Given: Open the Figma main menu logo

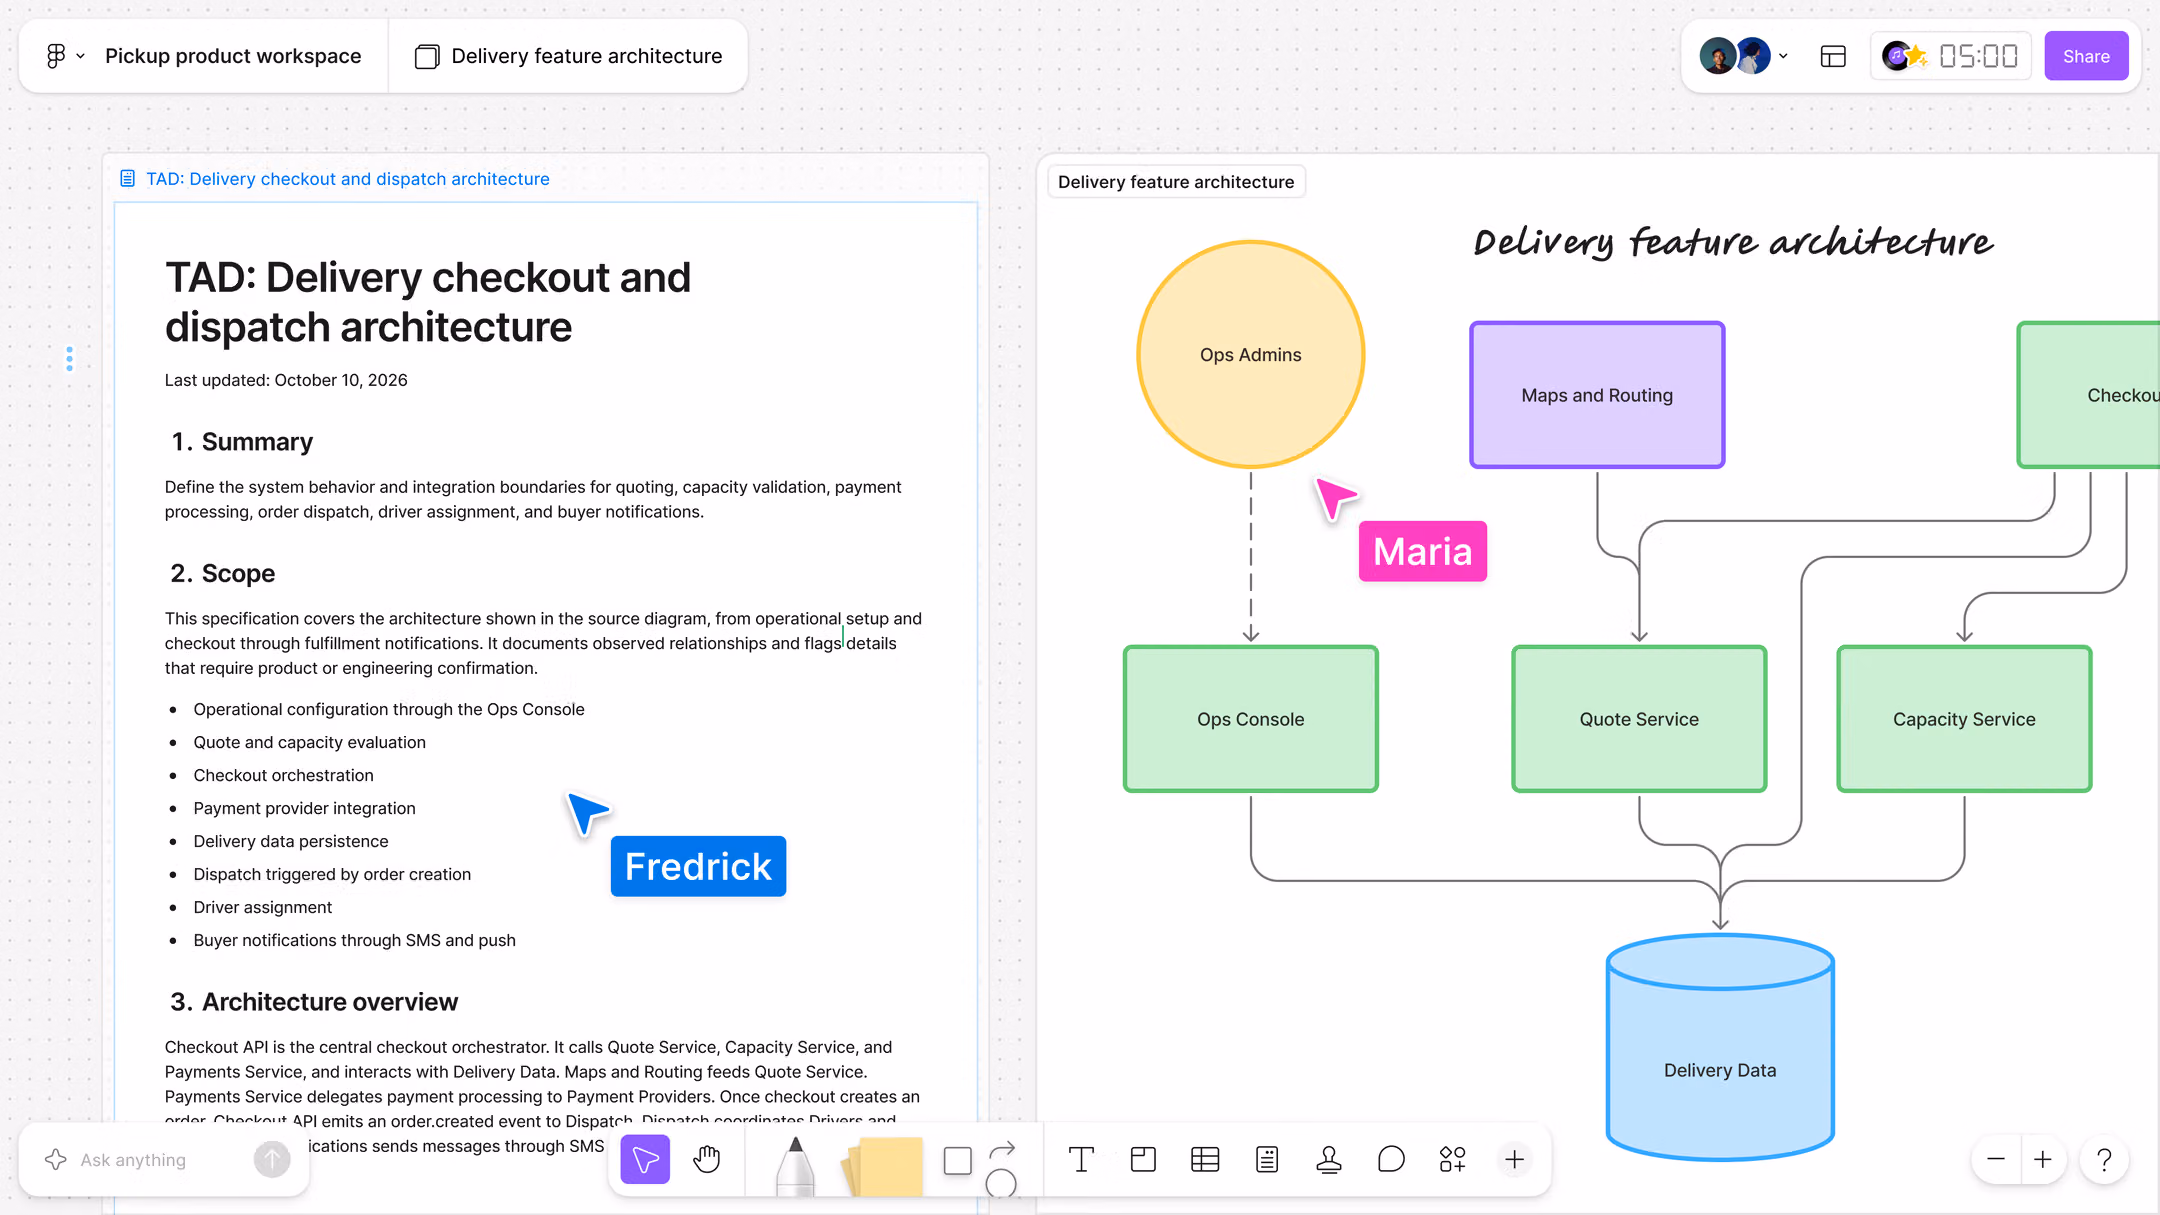Looking at the screenshot, I should pos(57,56).
